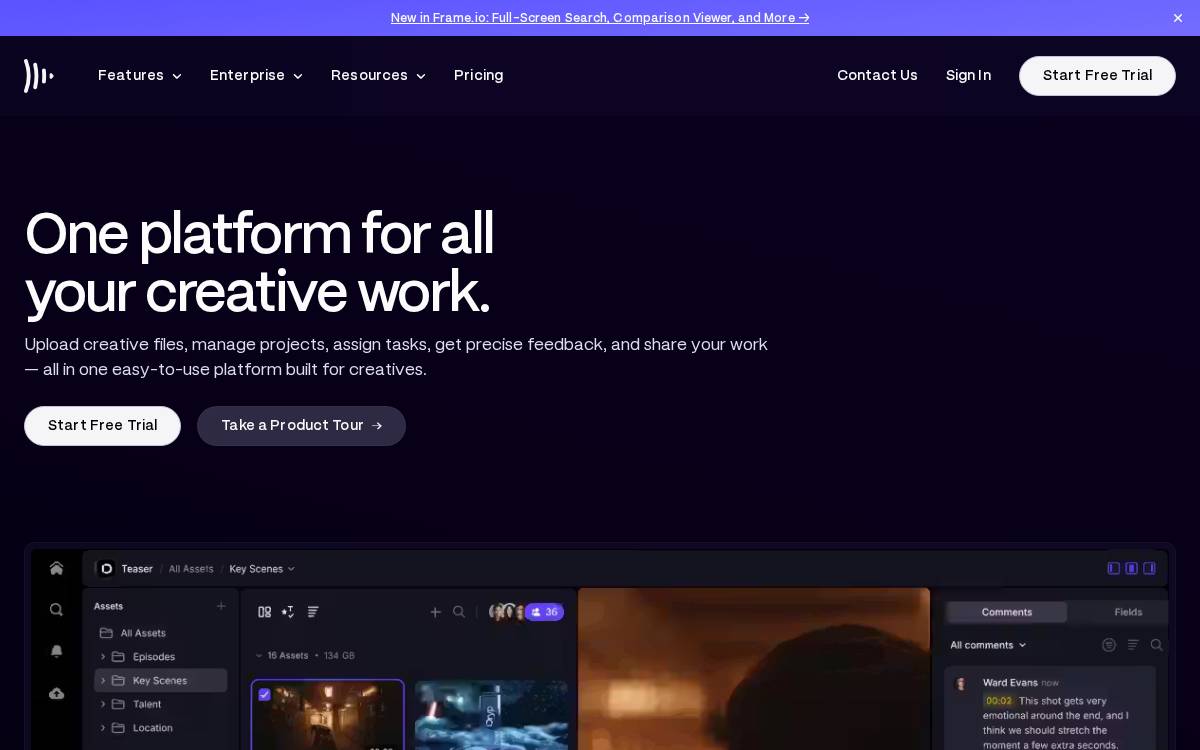Click the comments sort lines icon

point(1133,645)
